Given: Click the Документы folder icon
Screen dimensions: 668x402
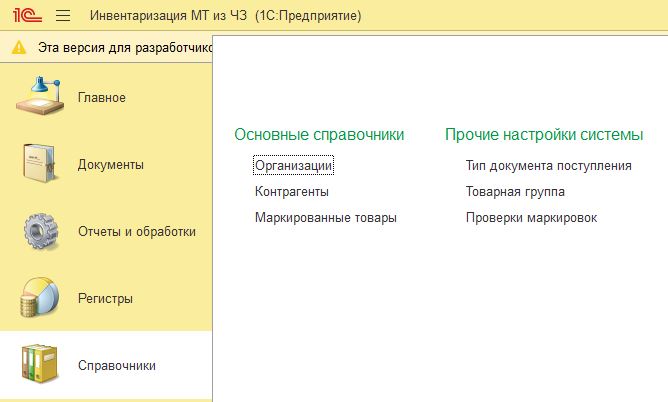Looking at the screenshot, I should tap(39, 164).
